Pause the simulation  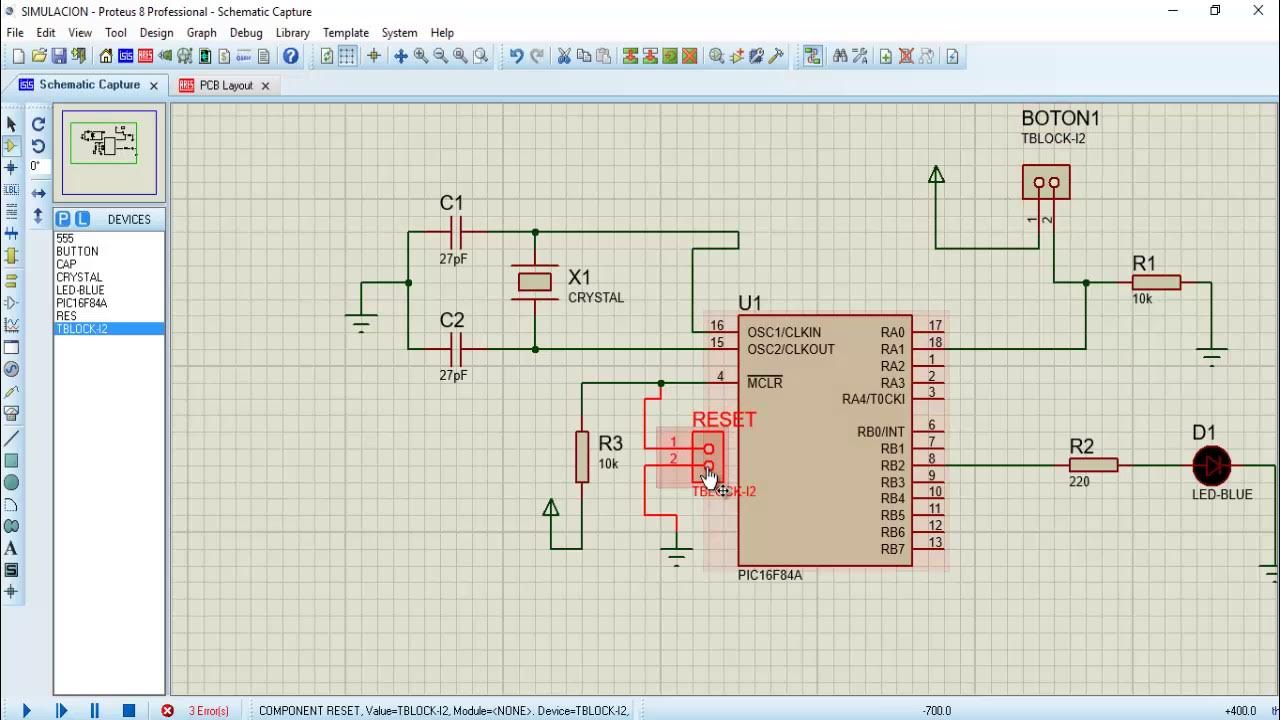click(95, 710)
